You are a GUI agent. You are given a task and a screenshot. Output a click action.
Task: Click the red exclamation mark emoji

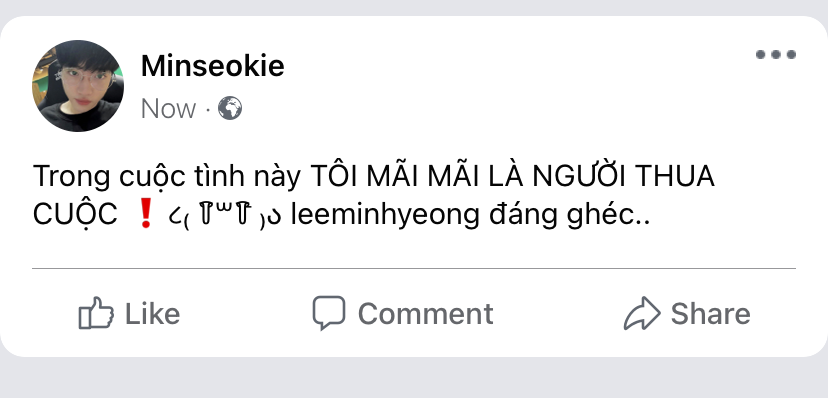[x=145, y=215]
